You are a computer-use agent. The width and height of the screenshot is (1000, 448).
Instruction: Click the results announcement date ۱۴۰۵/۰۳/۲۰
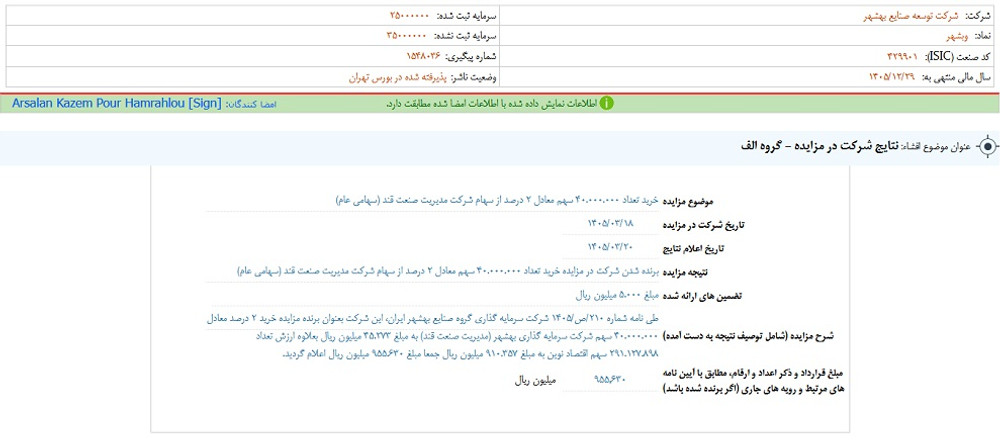tap(610, 247)
